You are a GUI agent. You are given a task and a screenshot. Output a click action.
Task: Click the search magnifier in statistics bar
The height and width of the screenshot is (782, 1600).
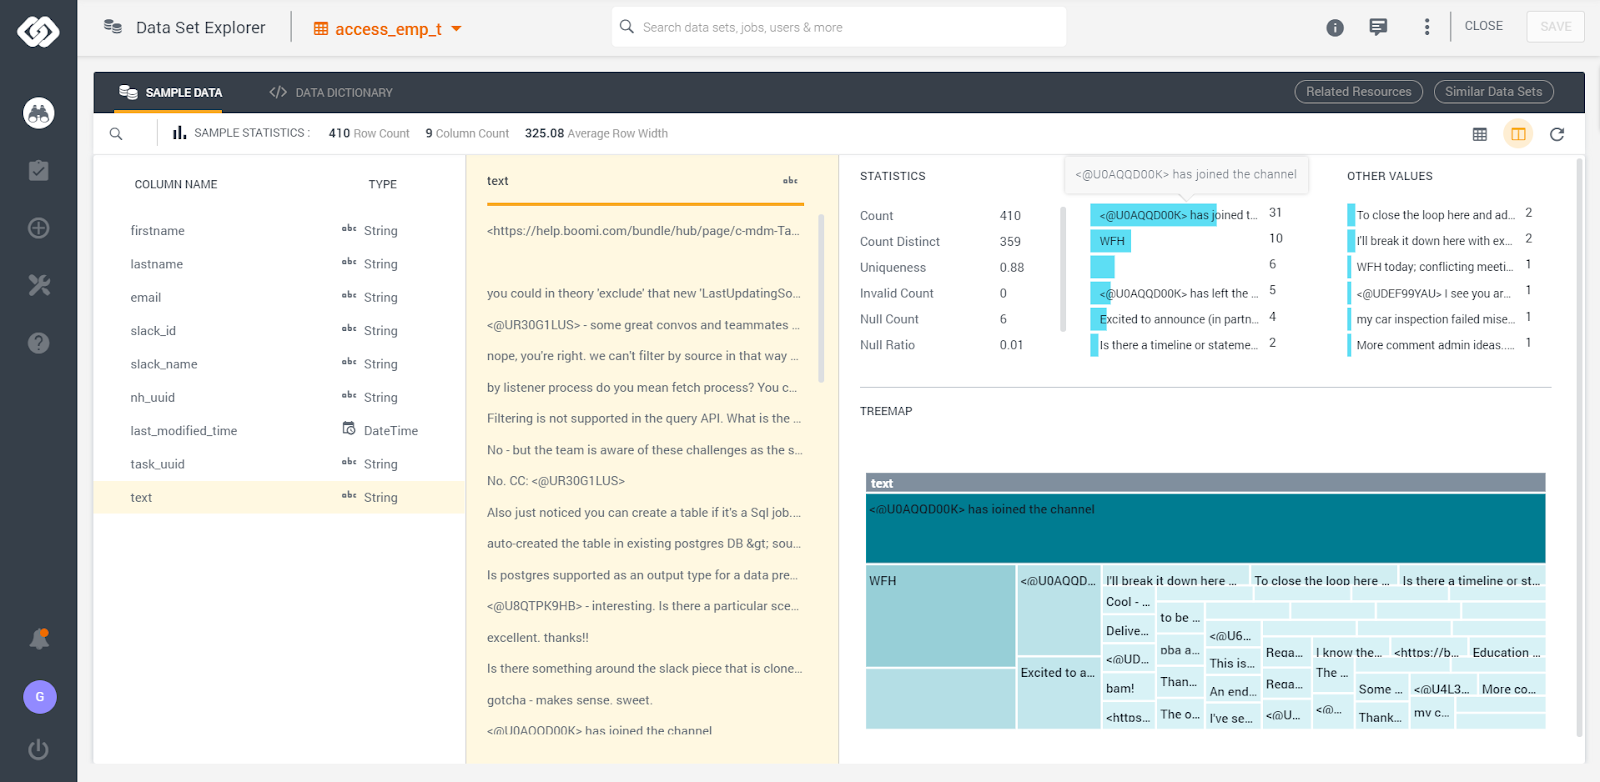(116, 134)
